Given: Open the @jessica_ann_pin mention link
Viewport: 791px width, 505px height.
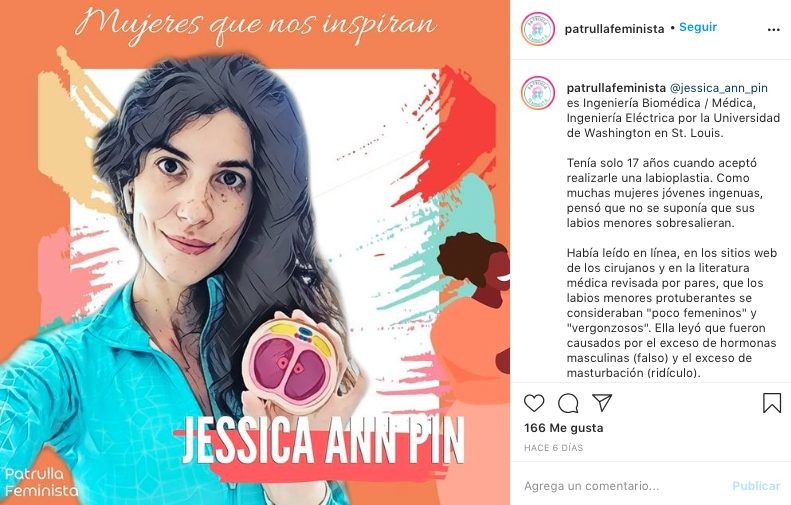Looking at the screenshot, I should pos(718,88).
